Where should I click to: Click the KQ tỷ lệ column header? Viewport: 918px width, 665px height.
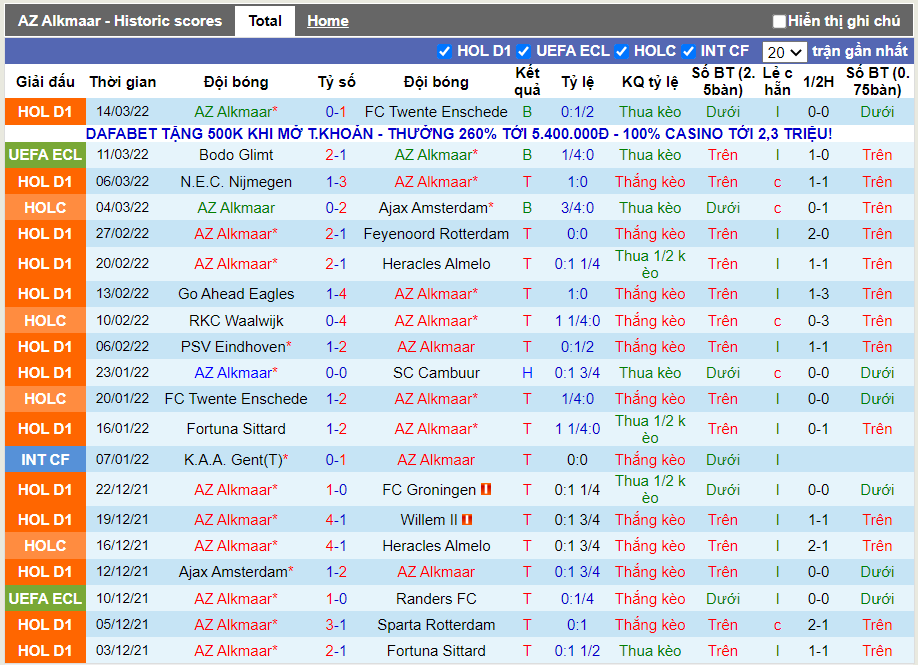pos(650,82)
